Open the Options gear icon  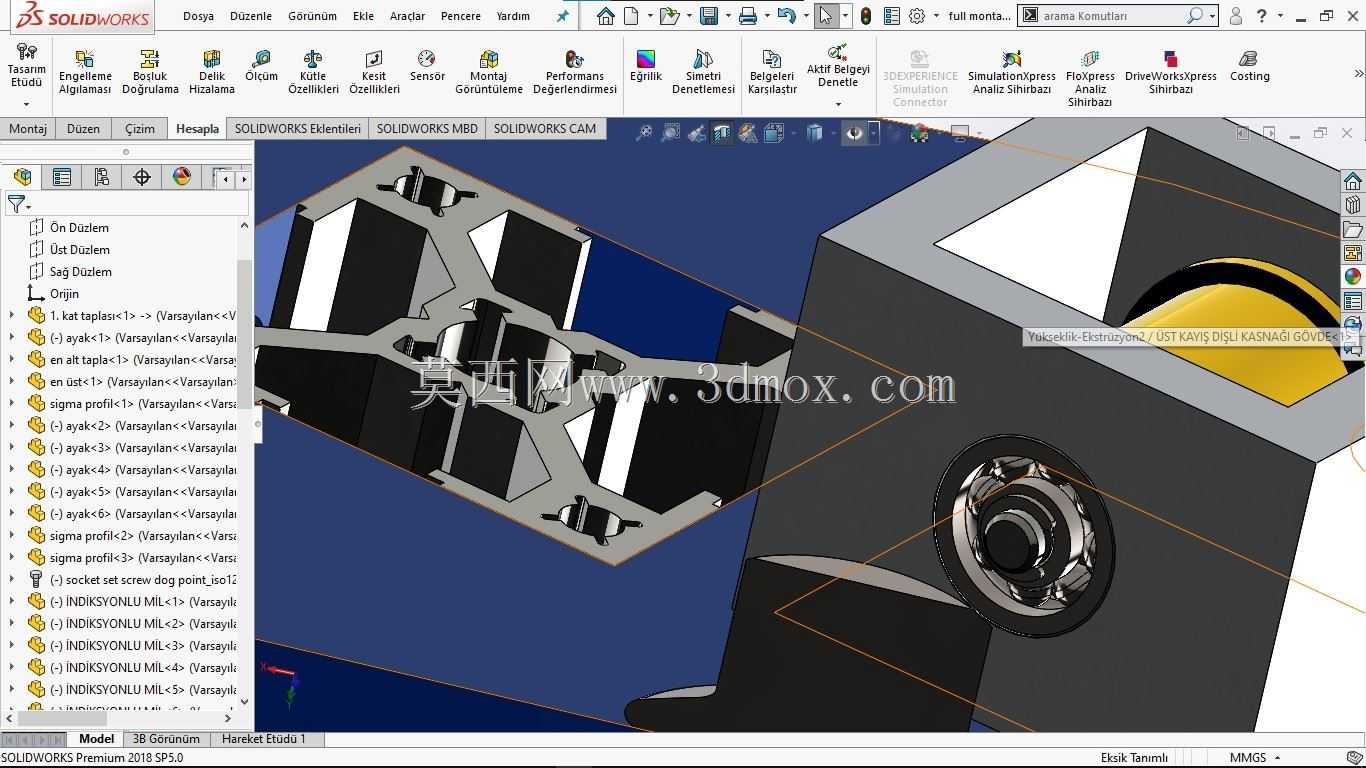916,16
